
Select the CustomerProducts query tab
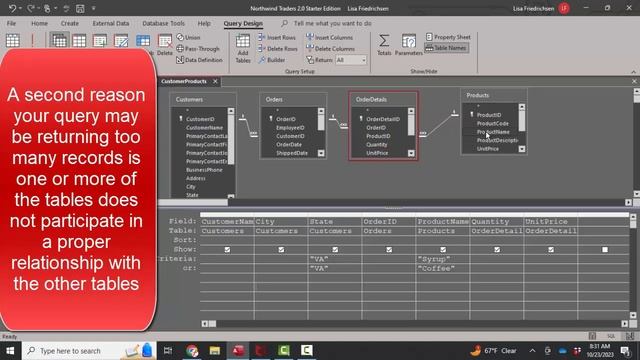pos(184,81)
